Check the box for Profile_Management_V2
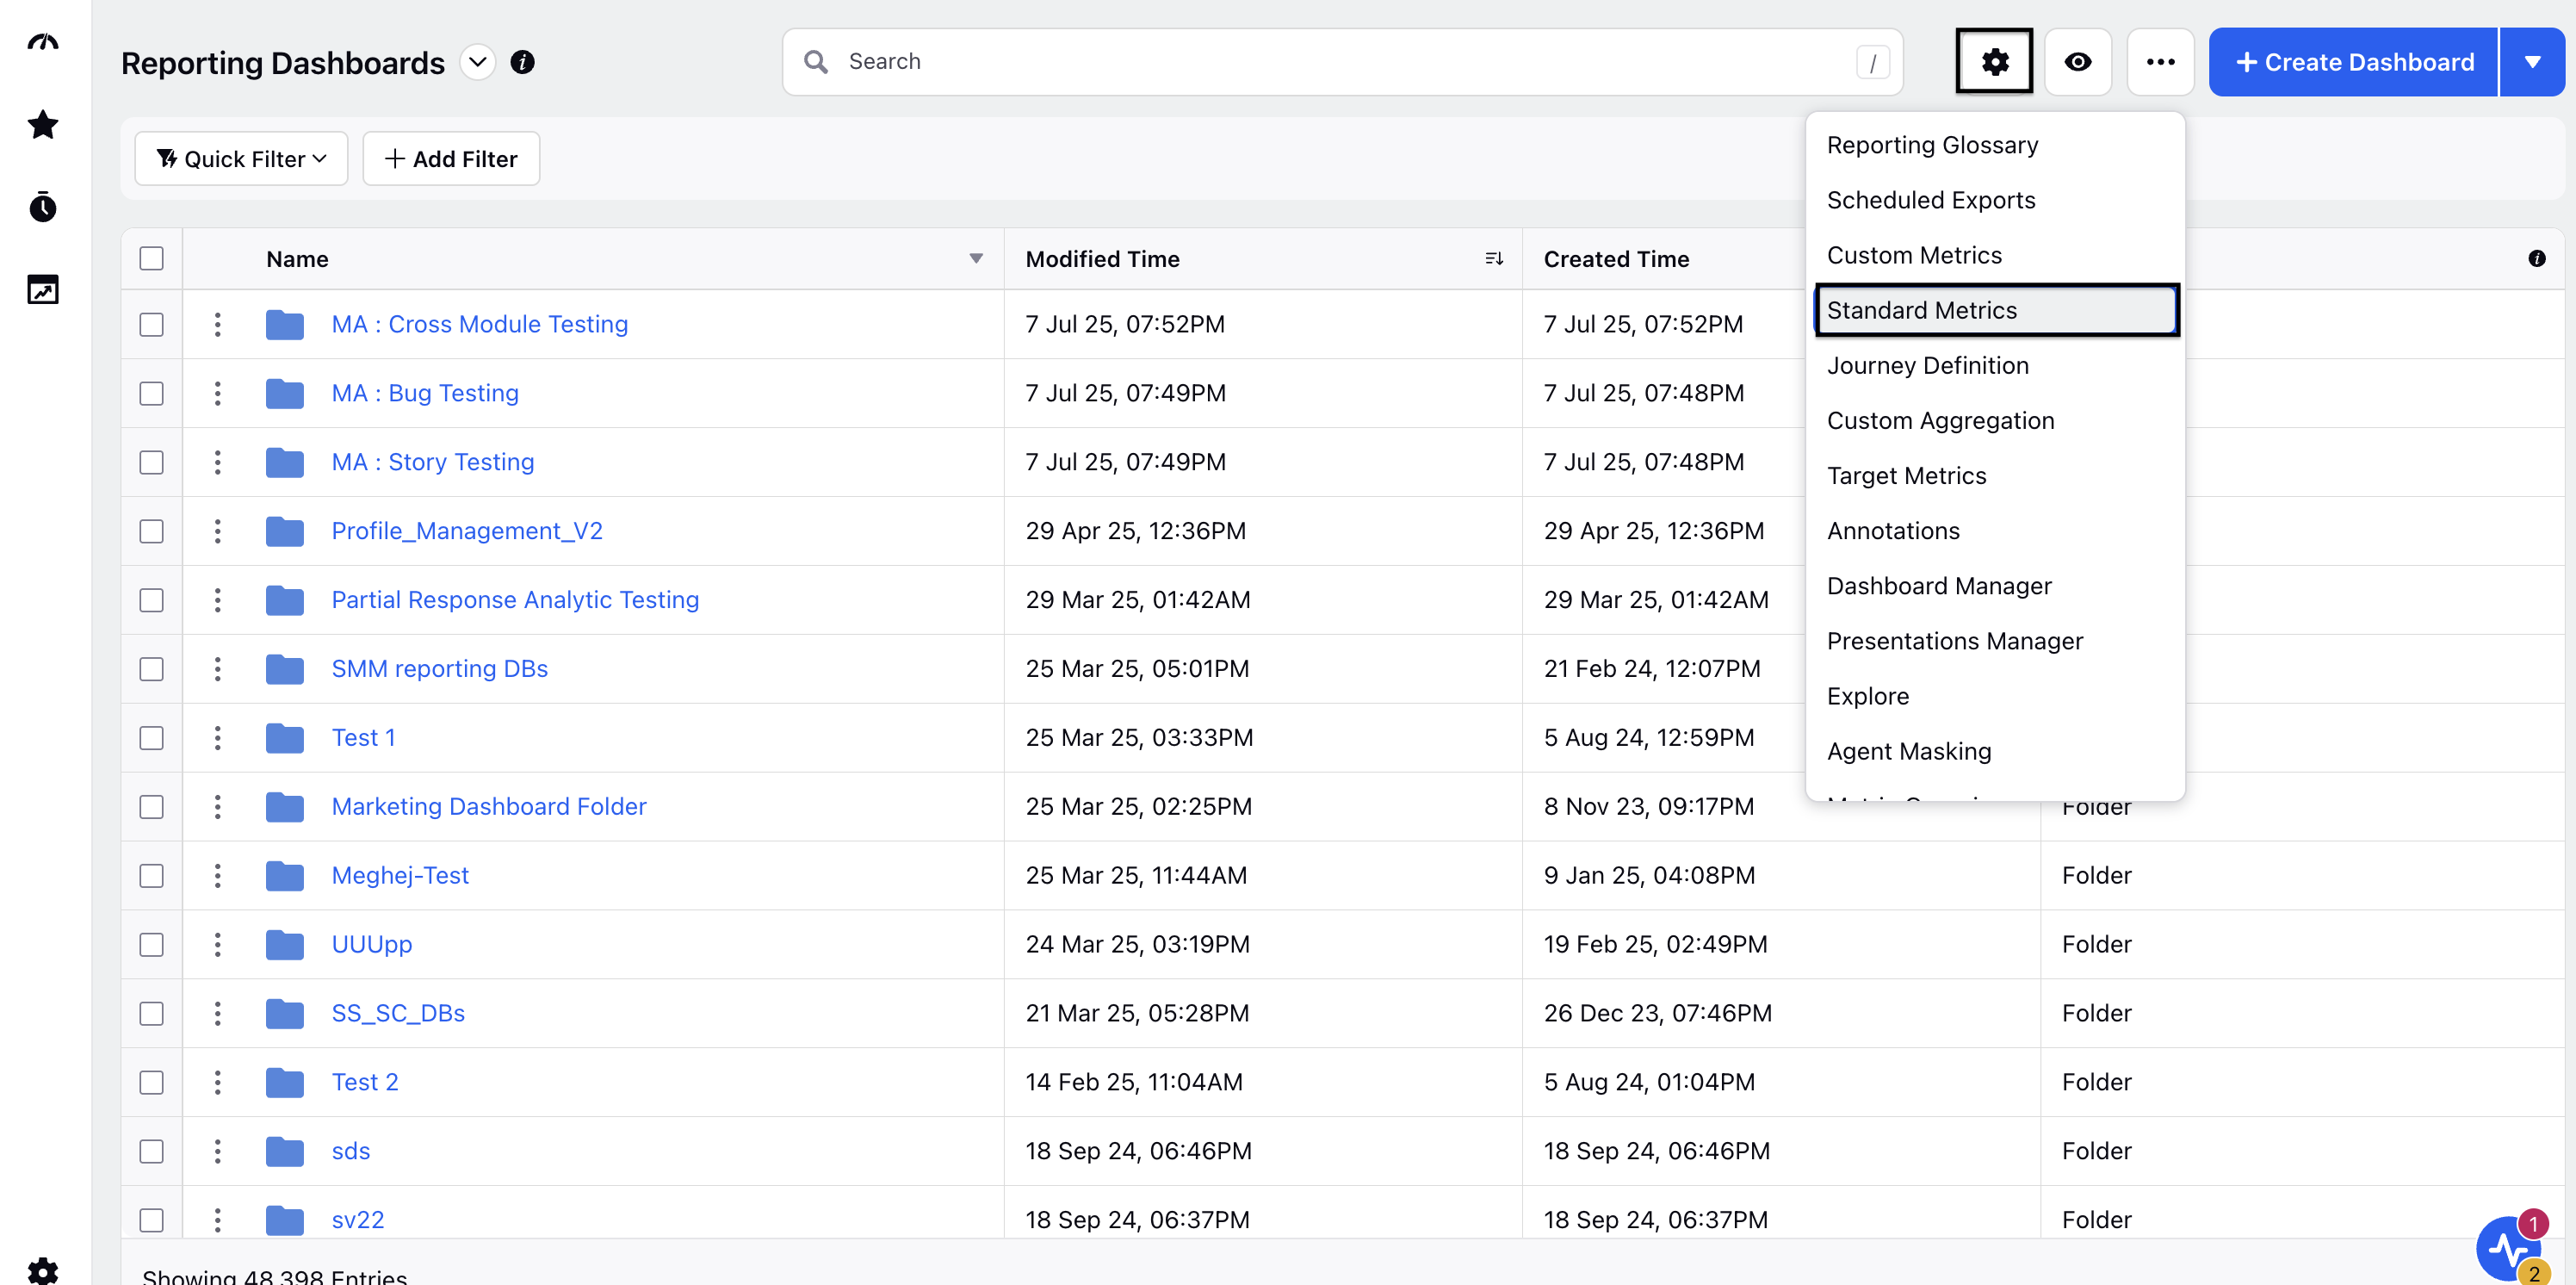Screen dimensions: 2576x1285 tap(151, 532)
